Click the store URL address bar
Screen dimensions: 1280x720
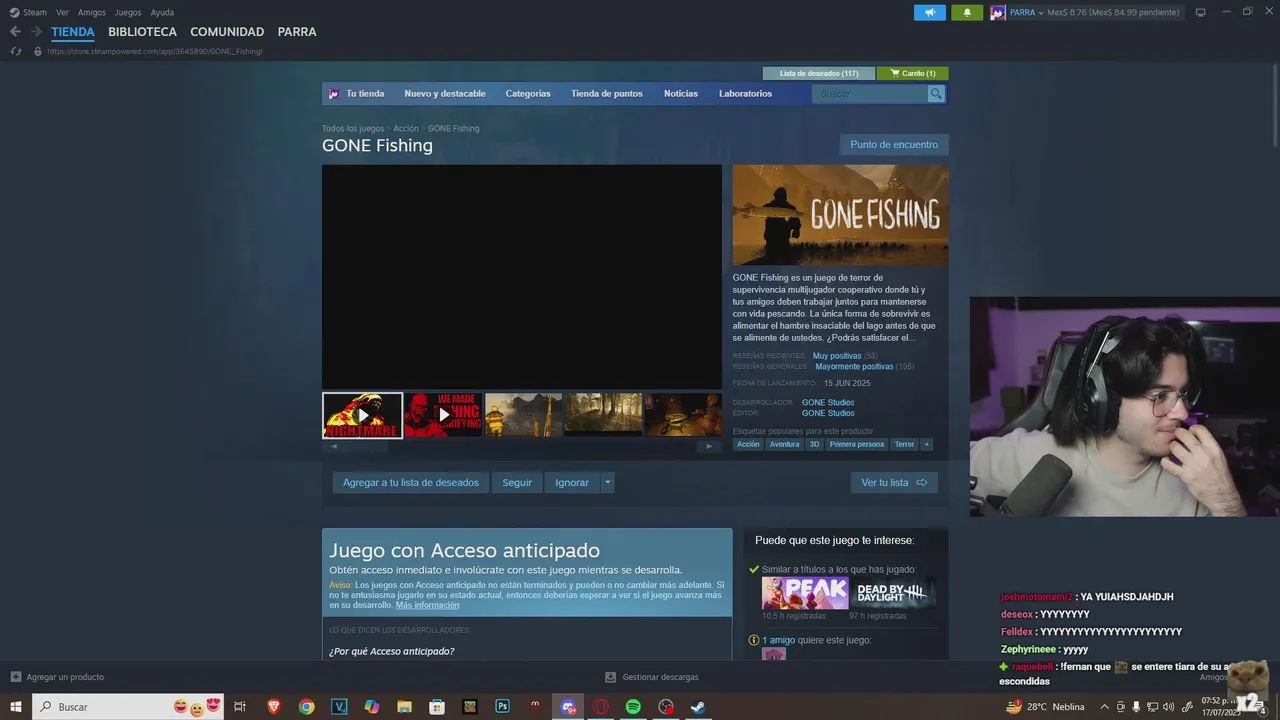[155, 51]
